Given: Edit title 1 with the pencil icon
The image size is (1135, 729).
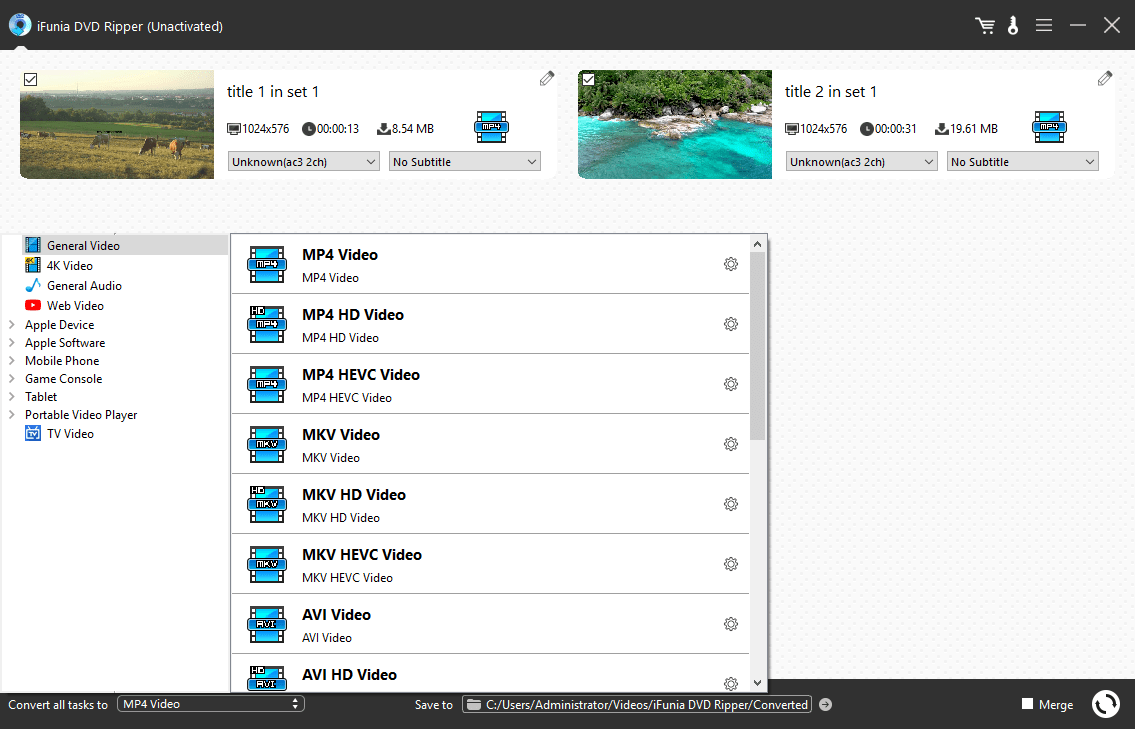Looking at the screenshot, I should (547, 78).
